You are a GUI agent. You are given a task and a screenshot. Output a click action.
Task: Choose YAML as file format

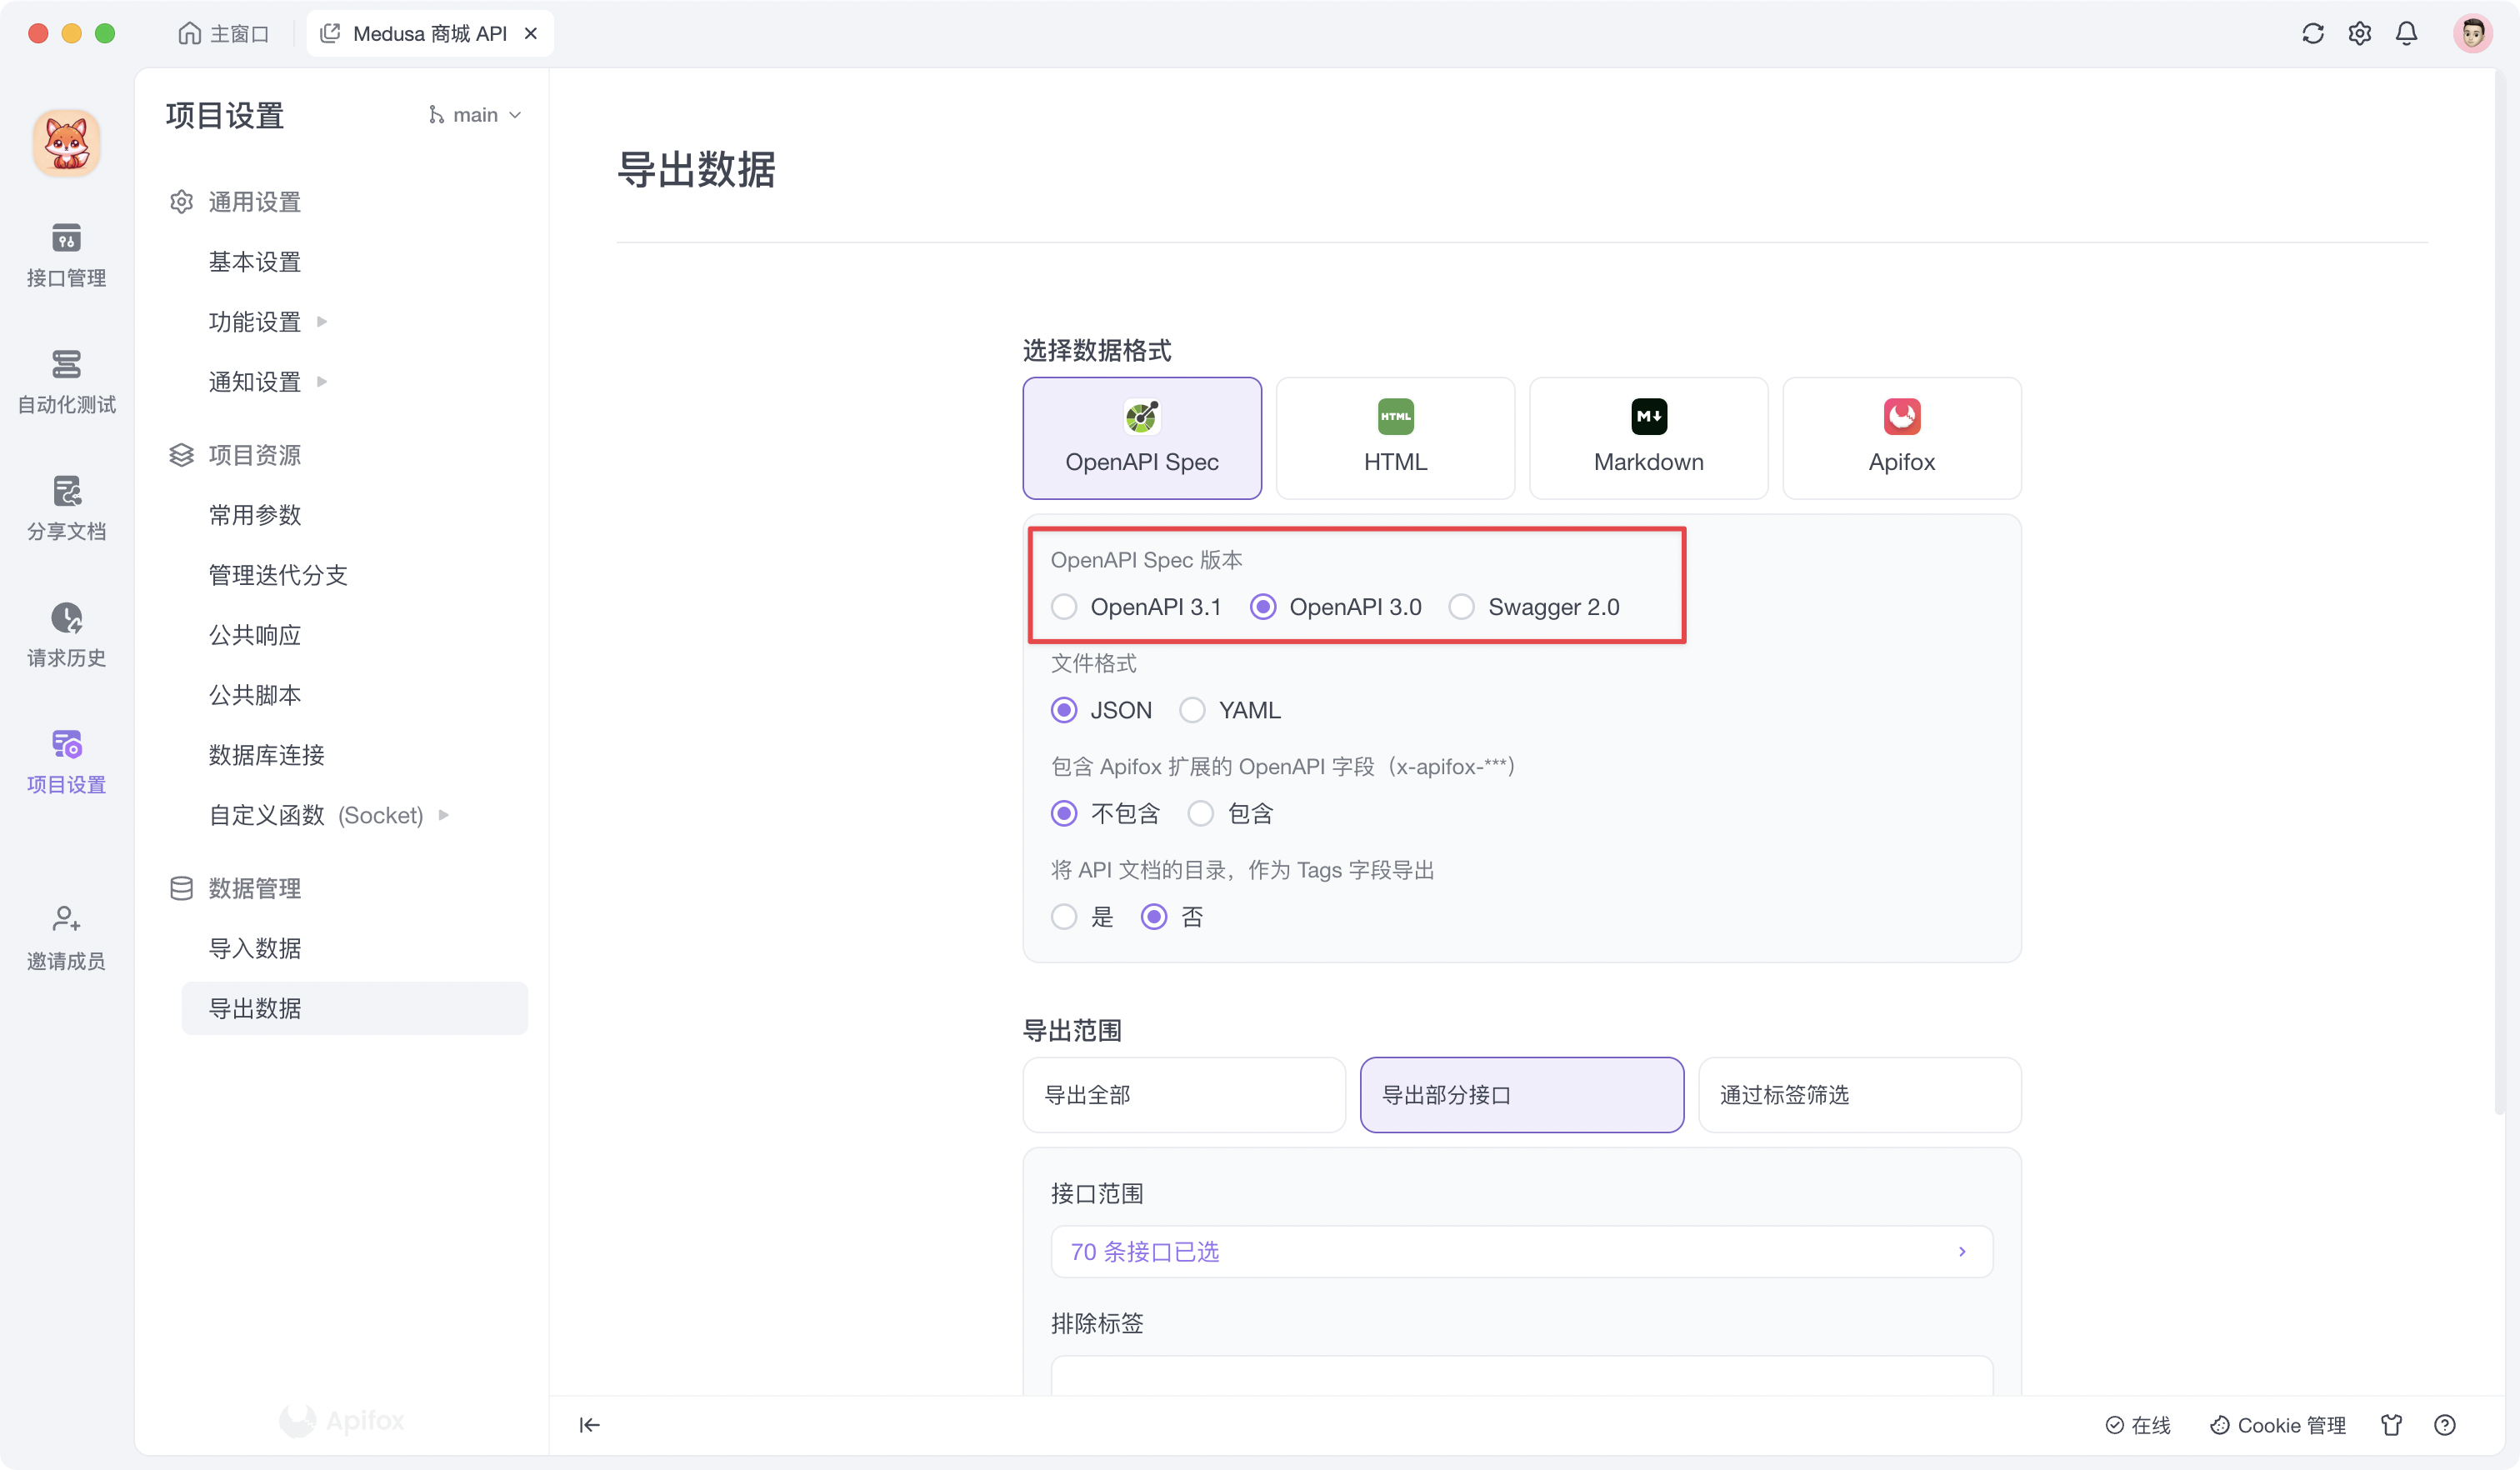pyautogui.click(x=1192, y=710)
